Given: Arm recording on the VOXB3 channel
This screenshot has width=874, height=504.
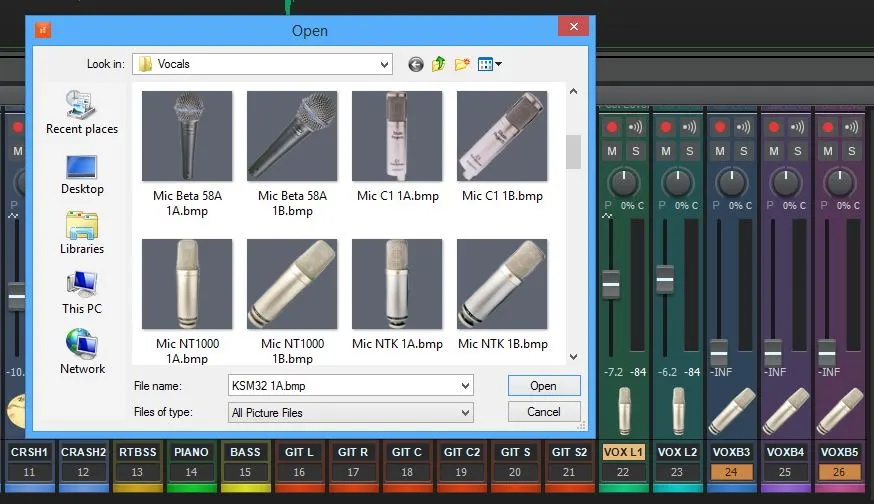Looking at the screenshot, I should click(720, 128).
